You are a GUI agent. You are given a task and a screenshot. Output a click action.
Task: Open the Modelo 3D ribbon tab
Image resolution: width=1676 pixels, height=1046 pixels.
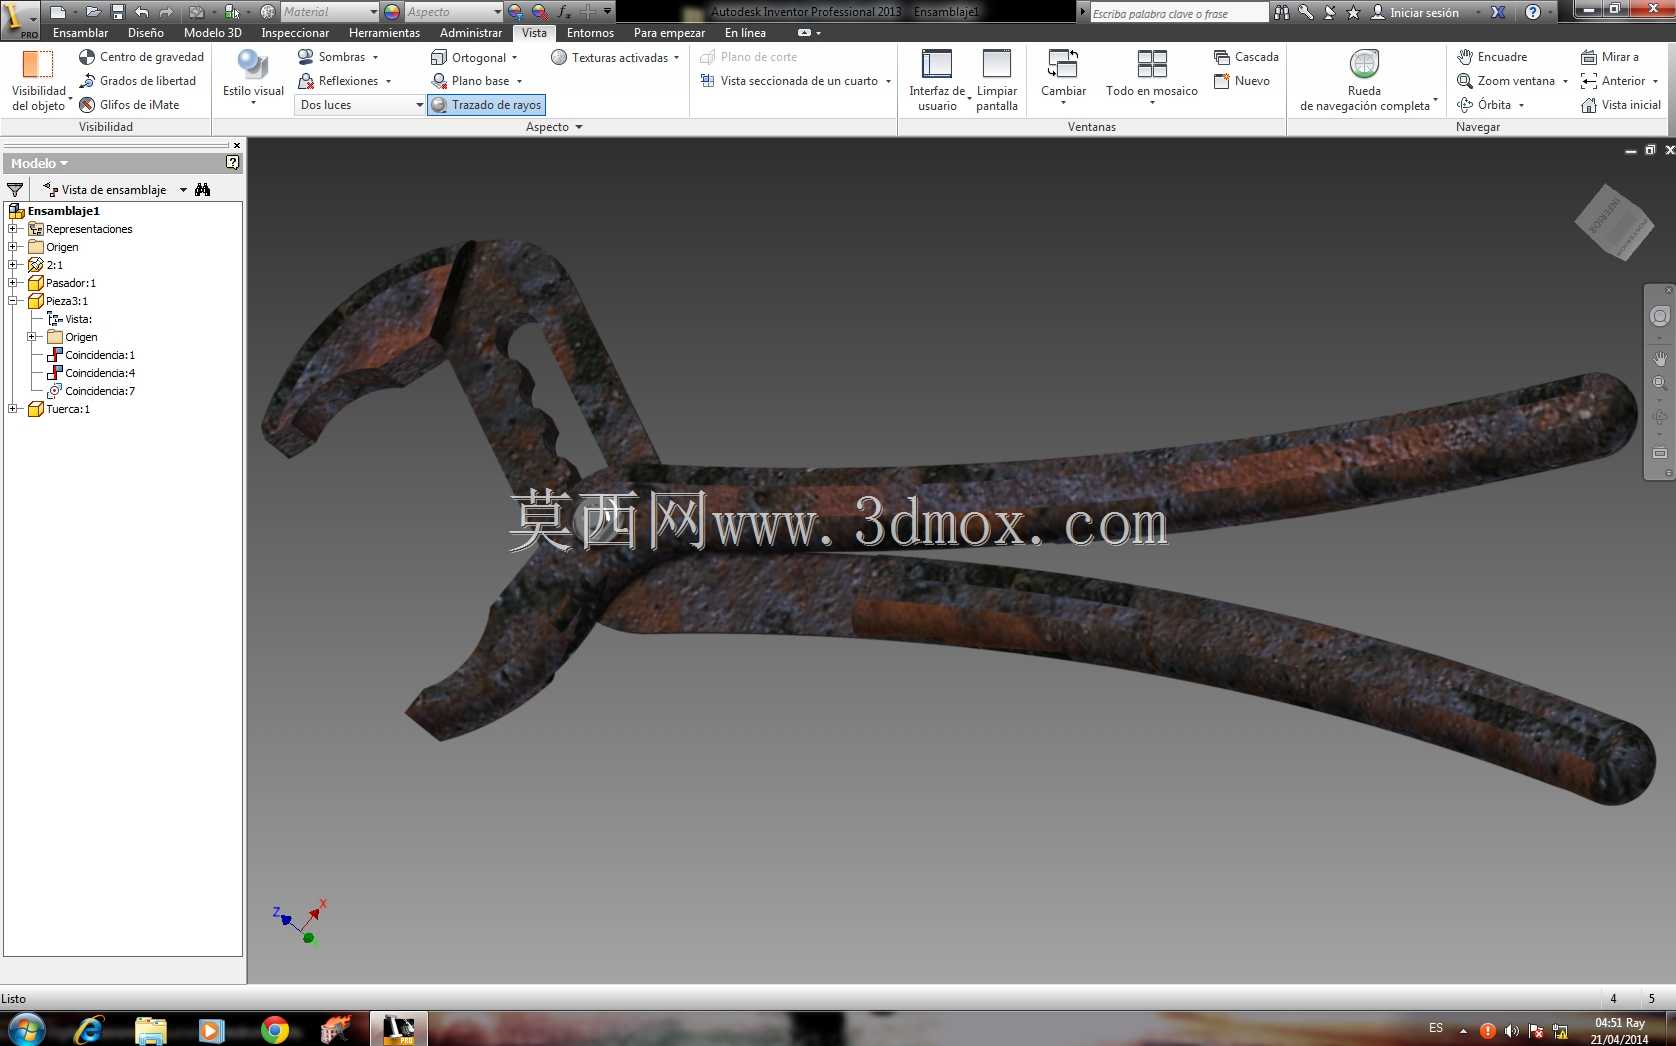coord(212,33)
